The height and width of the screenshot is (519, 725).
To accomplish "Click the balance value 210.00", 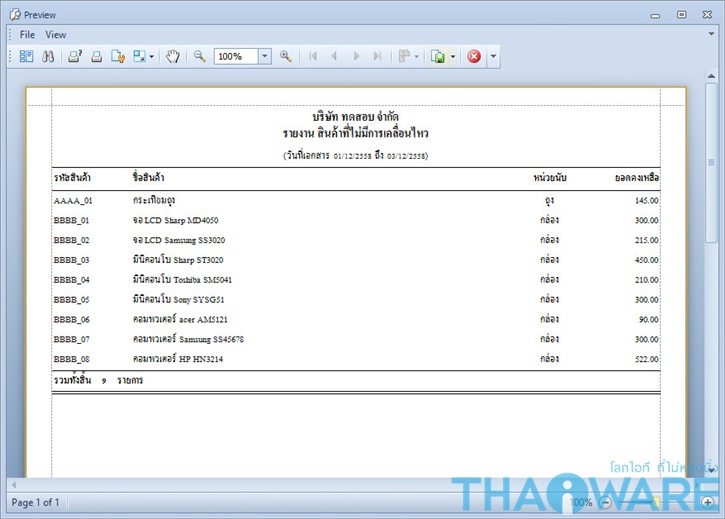I will point(646,280).
